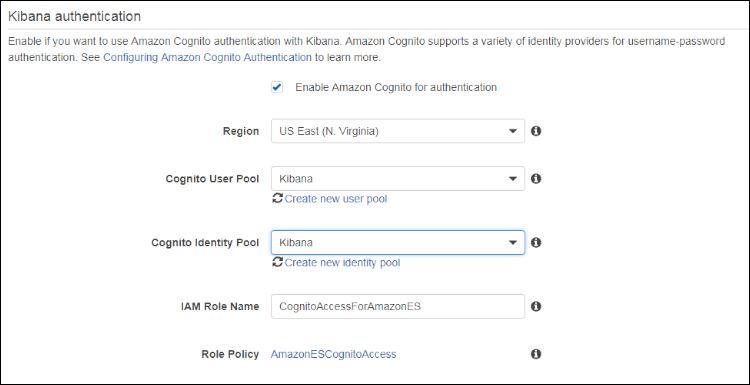Click the Enable Amazon Cognito checkbox label text
Viewport: 750px width, 385px height.
[396, 88]
